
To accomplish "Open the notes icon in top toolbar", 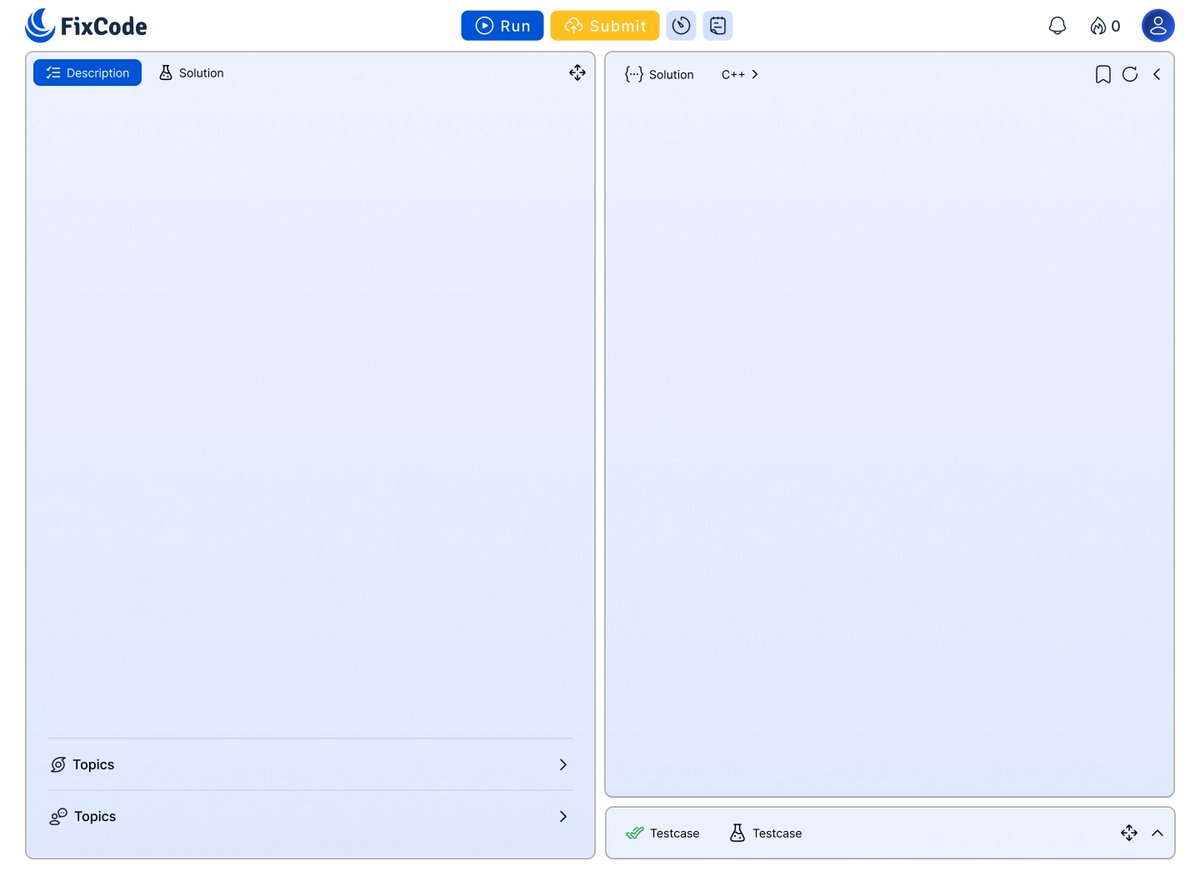I will (718, 26).
